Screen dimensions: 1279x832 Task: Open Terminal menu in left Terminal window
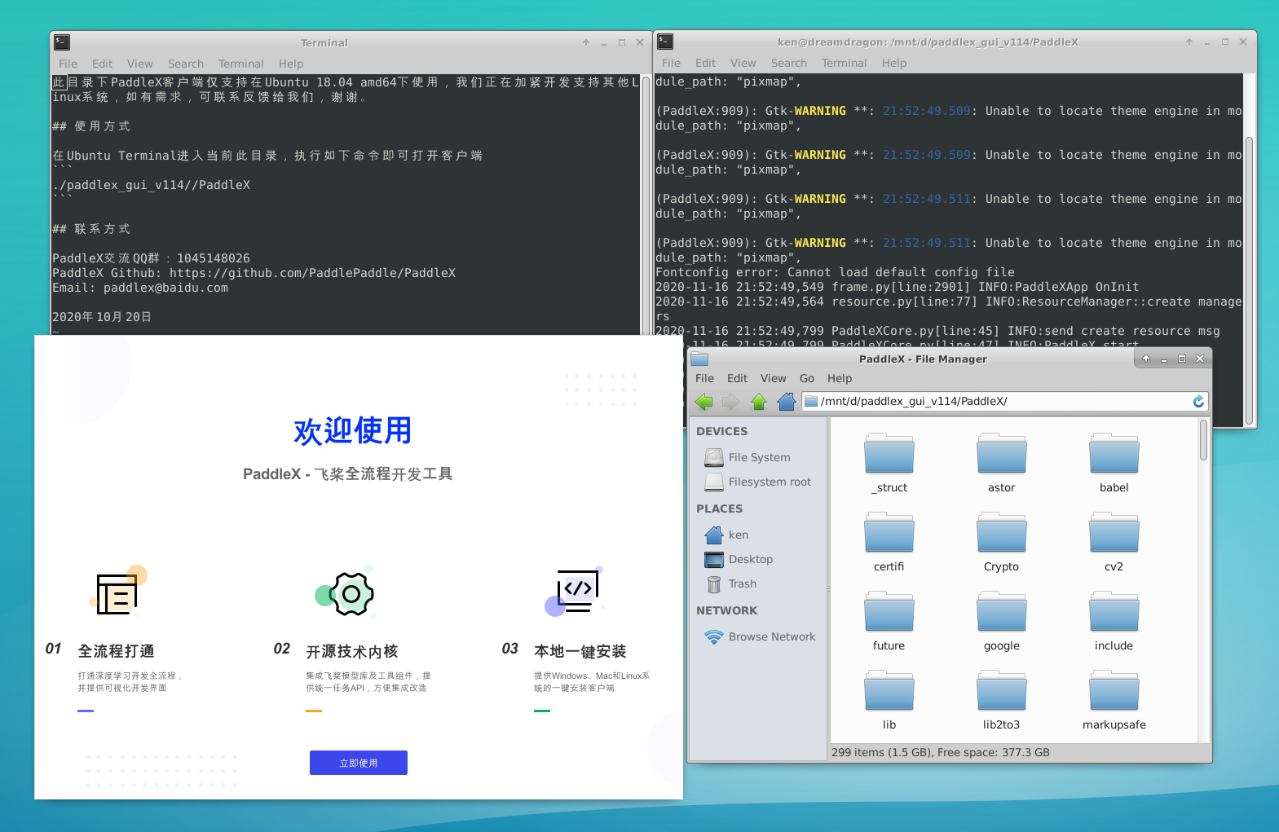[x=241, y=64]
